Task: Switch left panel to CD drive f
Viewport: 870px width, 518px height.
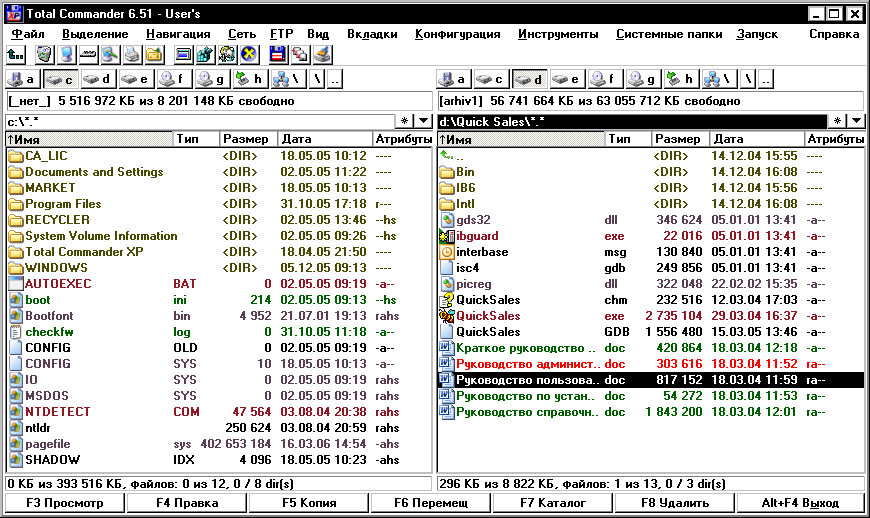Action: click(173, 79)
